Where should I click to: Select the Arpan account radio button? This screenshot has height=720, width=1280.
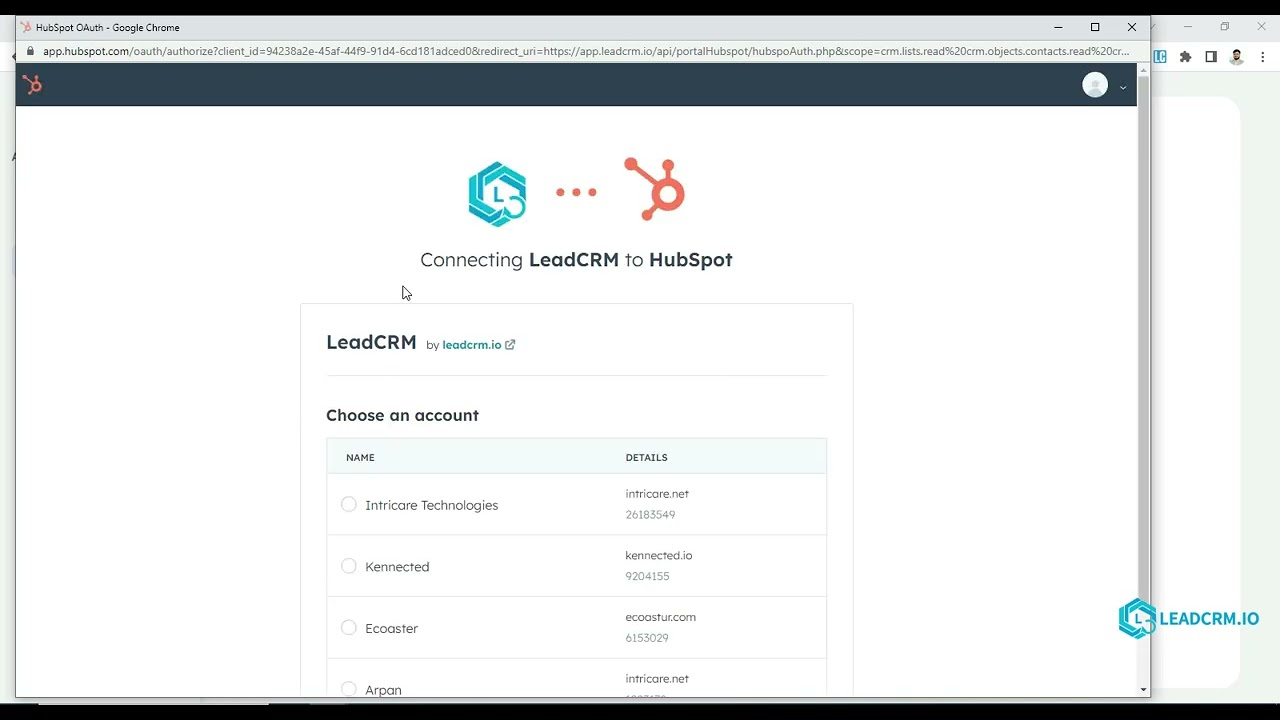coord(349,689)
